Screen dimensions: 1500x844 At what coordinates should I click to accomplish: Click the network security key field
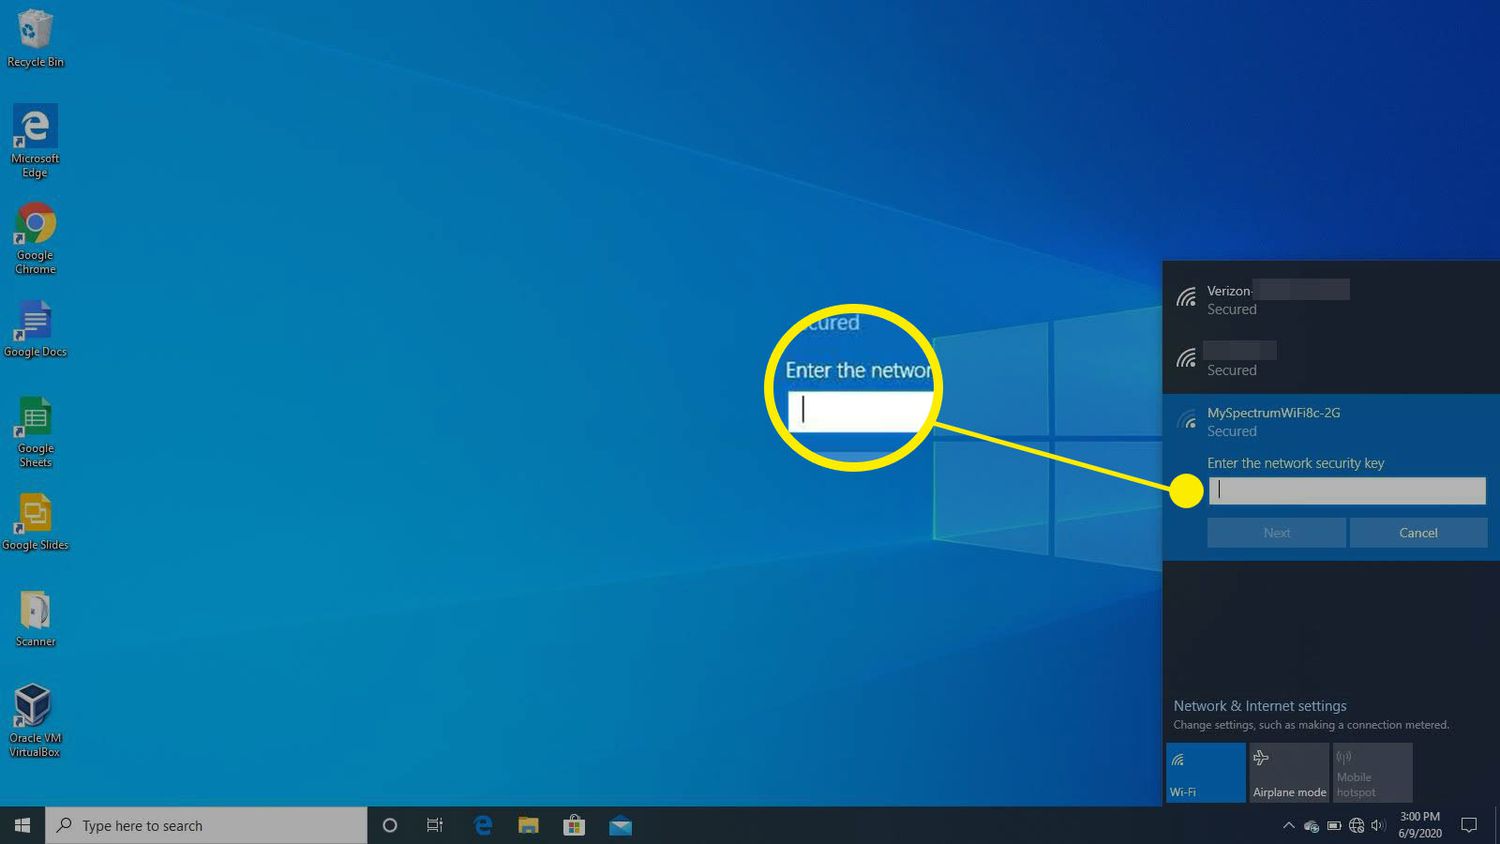(1346, 490)
